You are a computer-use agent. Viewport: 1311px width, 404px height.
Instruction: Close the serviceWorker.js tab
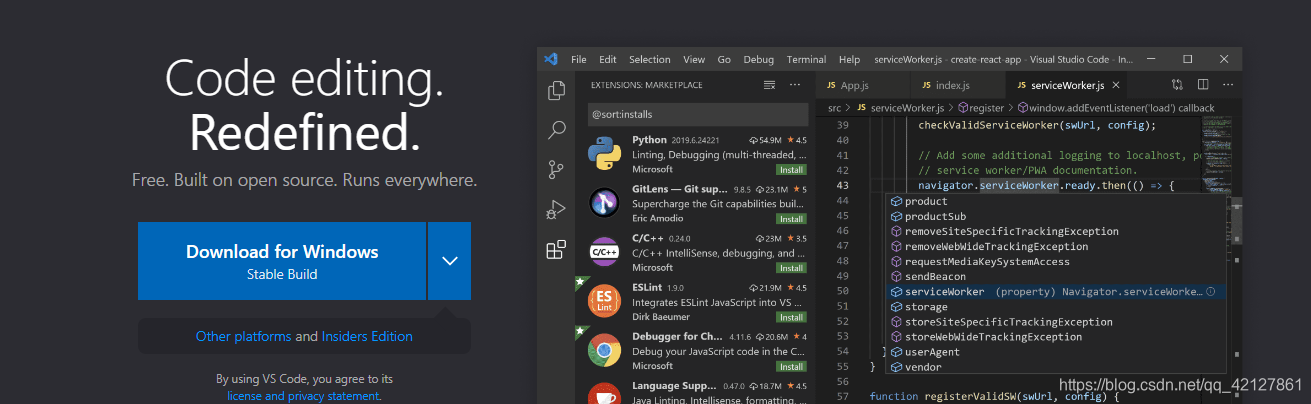tap(1118, 86)
